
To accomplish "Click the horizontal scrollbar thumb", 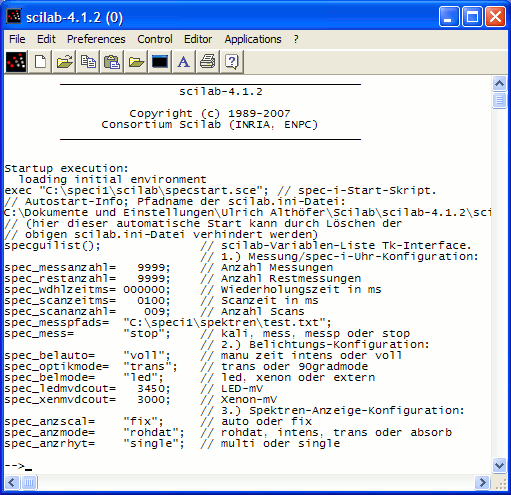I will coord(29,482).
